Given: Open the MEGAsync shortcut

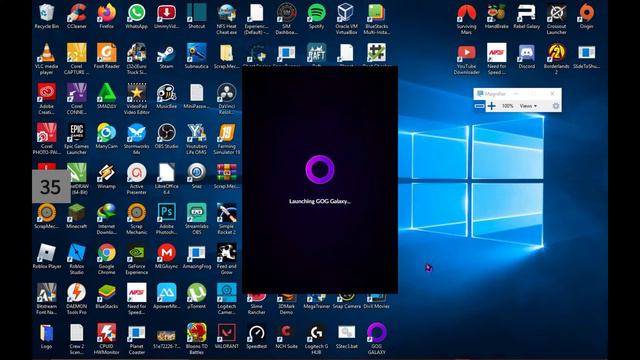Looking at the screenshot, I should click(x=167, y=256).
